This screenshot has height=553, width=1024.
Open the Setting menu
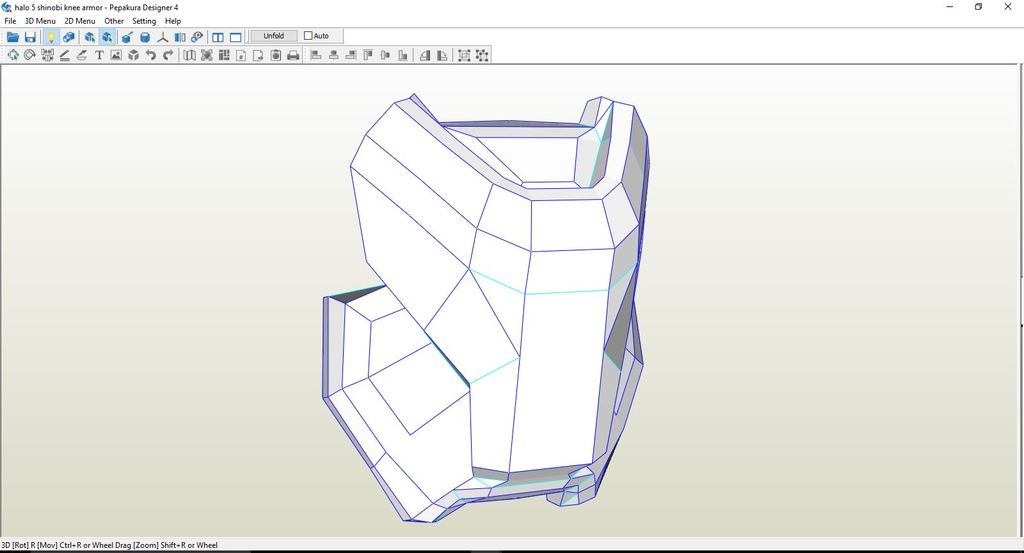[x=144, y=21]
